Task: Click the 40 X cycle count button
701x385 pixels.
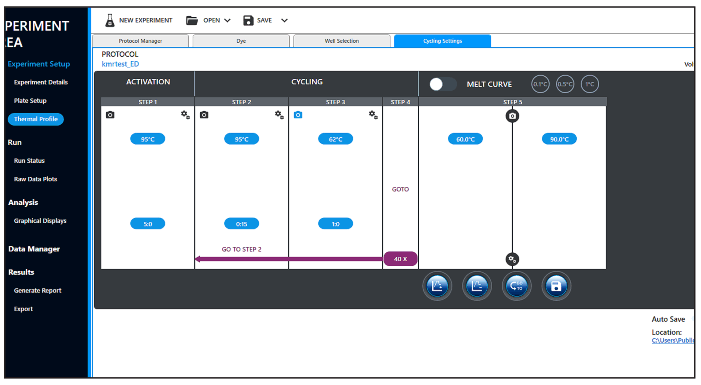Action: click(x=400, y=259)
